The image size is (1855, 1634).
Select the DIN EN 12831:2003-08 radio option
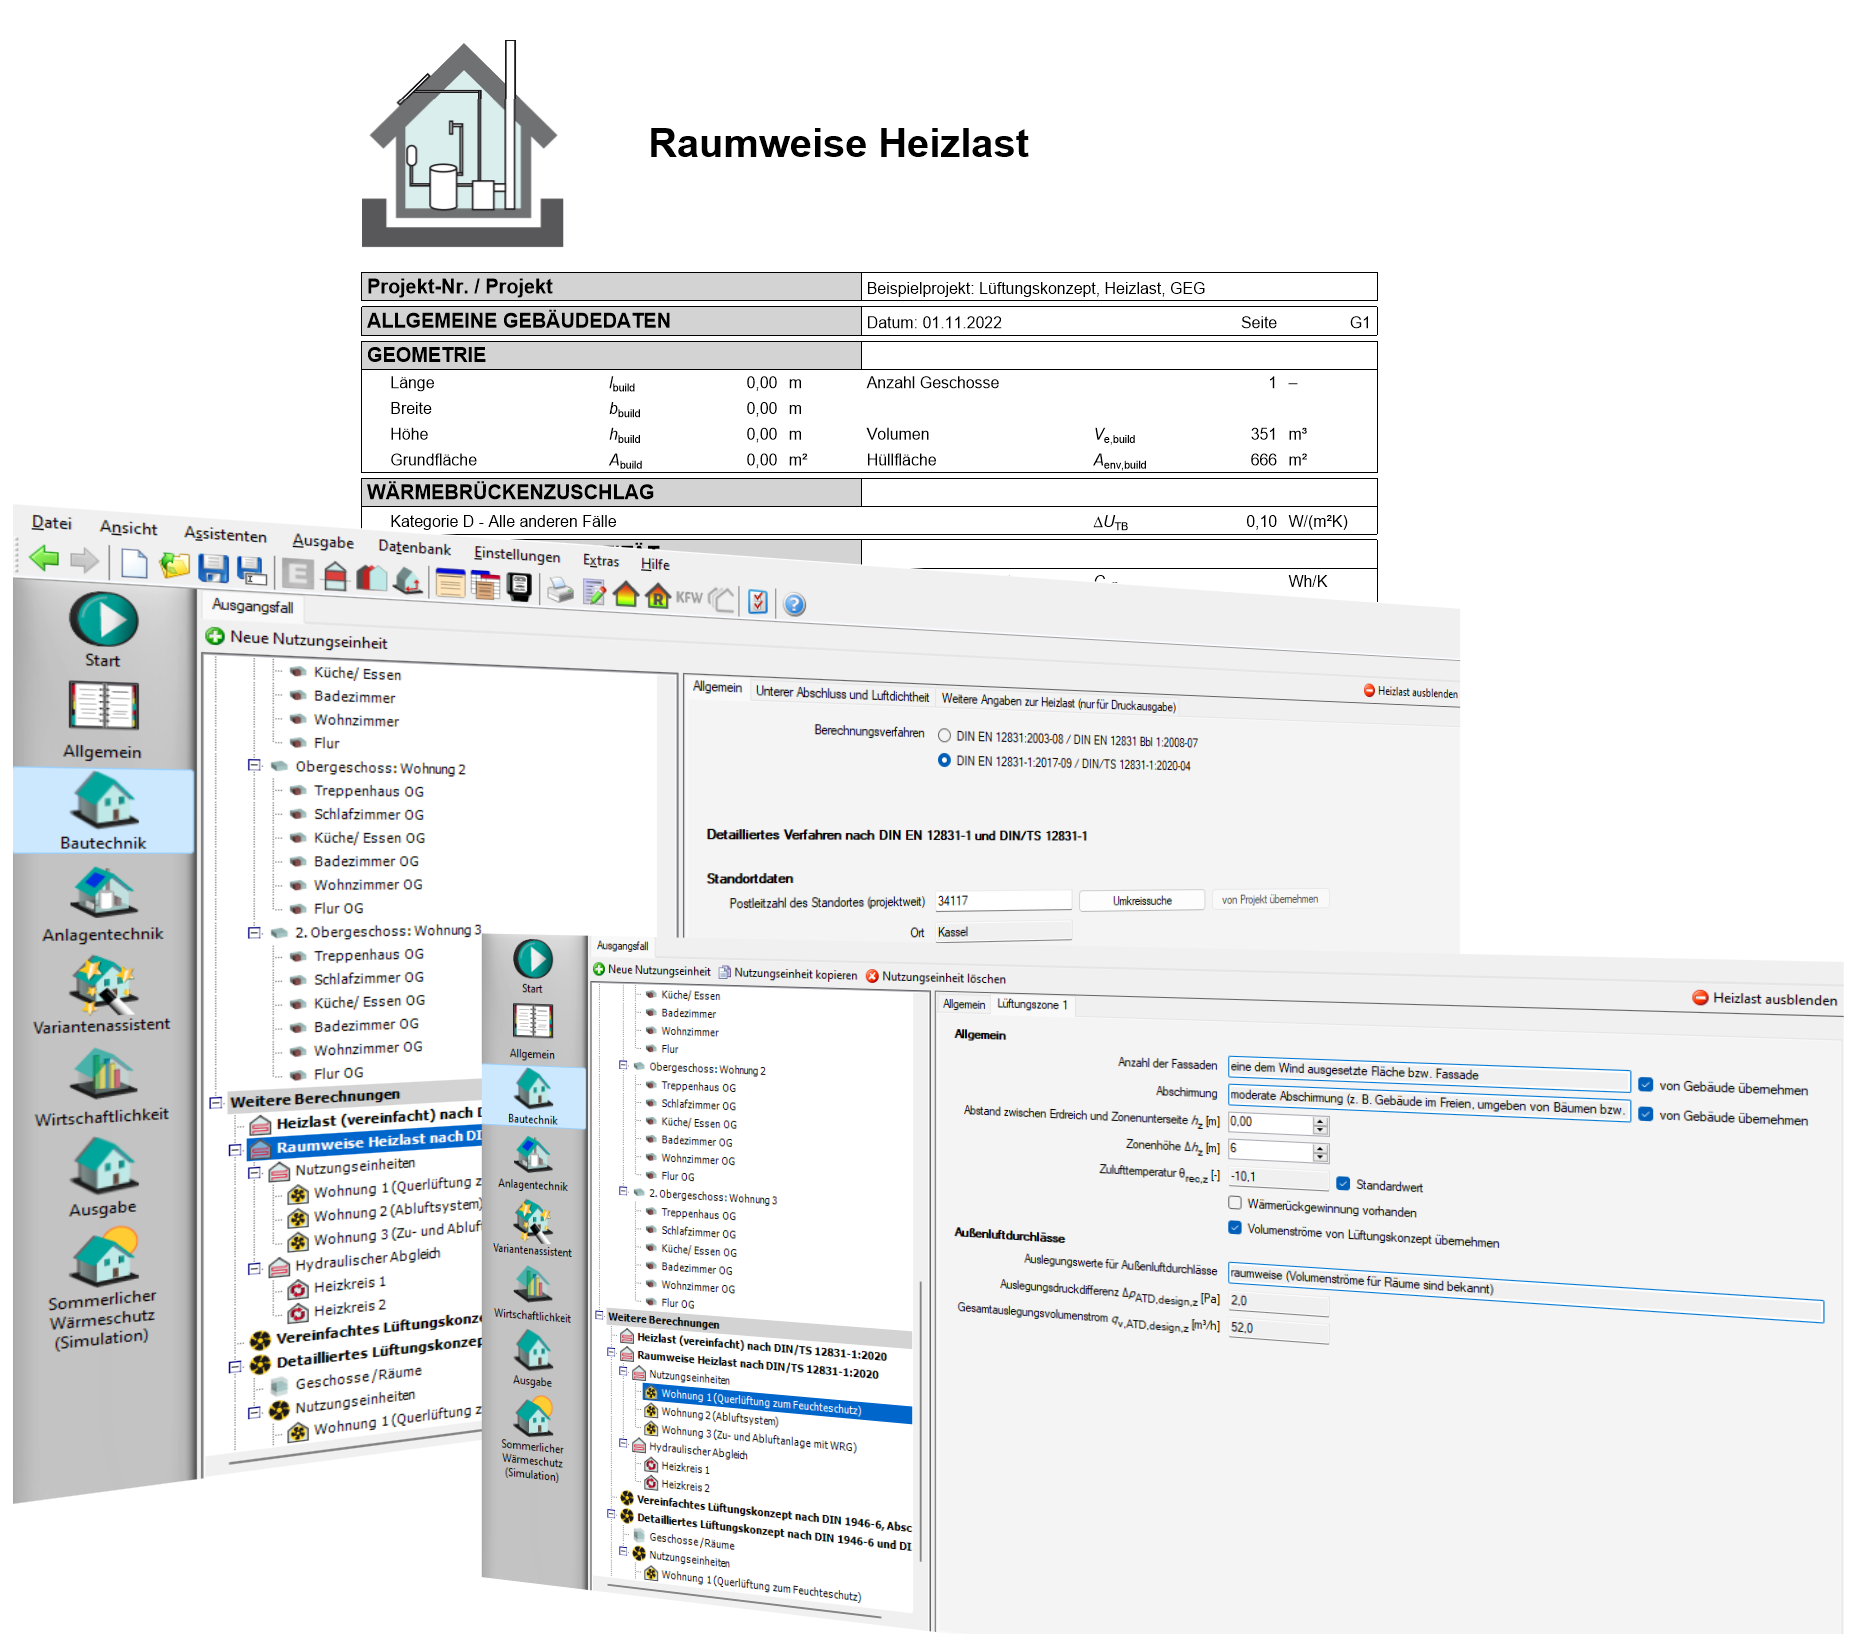(x=944, y=735)
